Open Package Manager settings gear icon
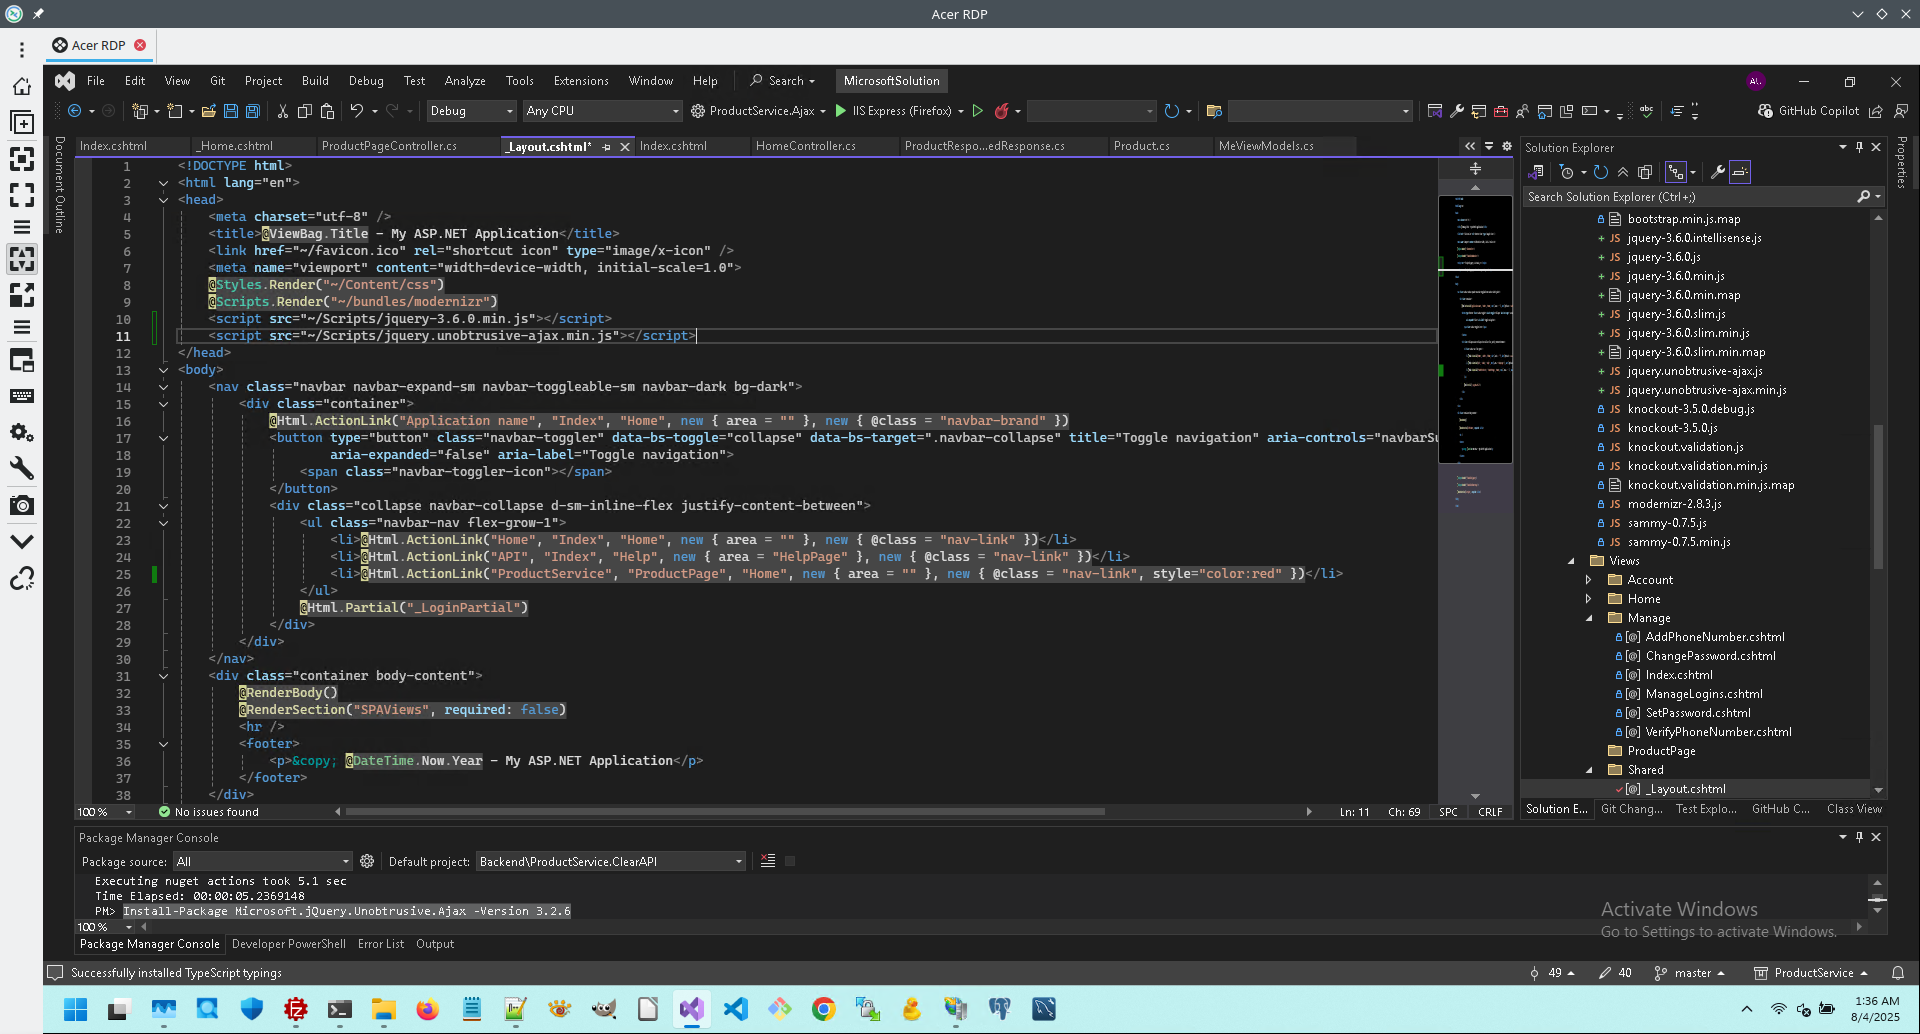This screenshot has height=1034, width=1920. coord(367,861)
